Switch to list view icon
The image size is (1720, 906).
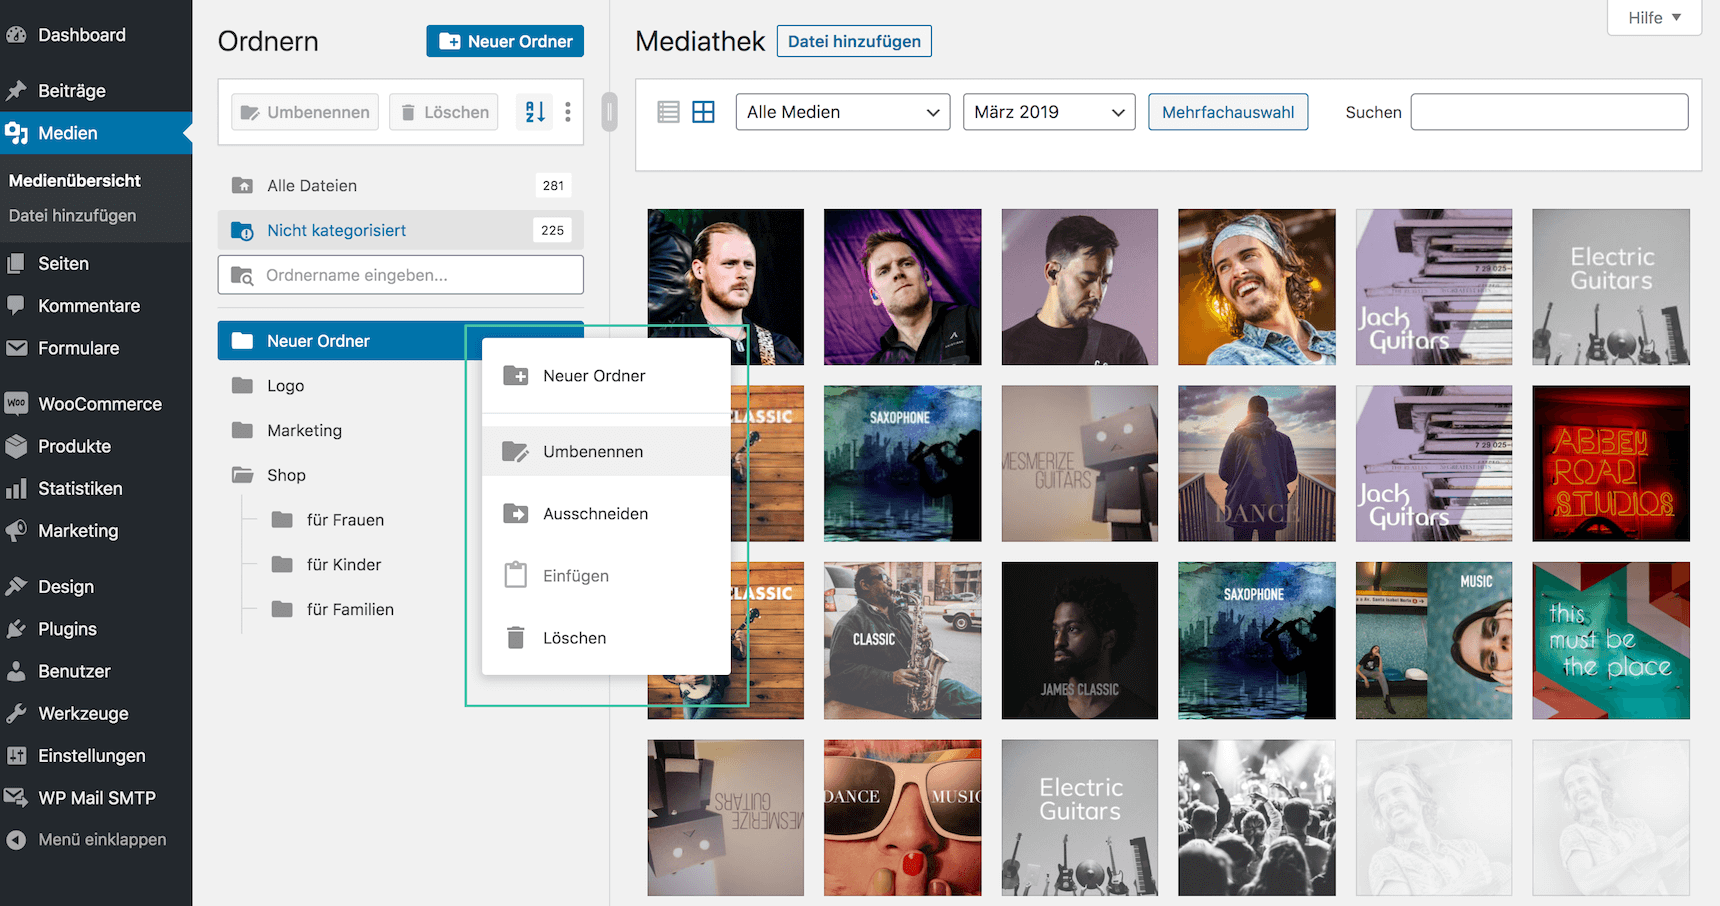coord(668,112)
